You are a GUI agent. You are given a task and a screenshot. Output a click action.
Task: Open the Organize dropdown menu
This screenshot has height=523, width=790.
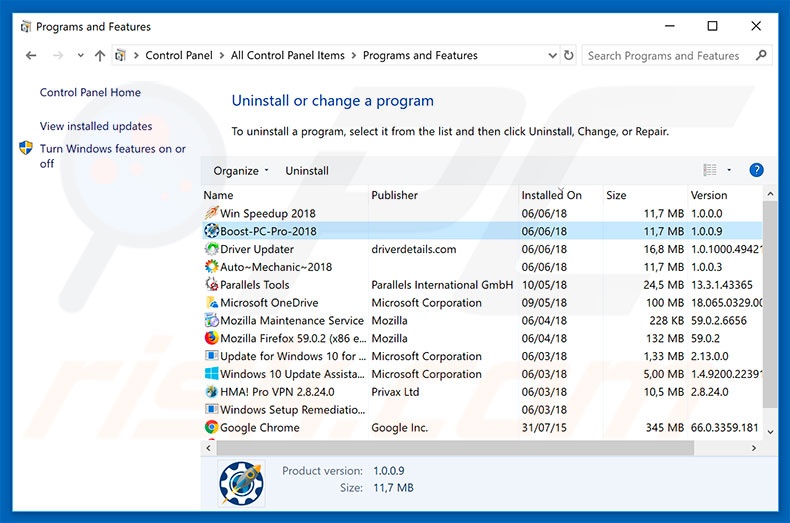click(x=240, y=171)
